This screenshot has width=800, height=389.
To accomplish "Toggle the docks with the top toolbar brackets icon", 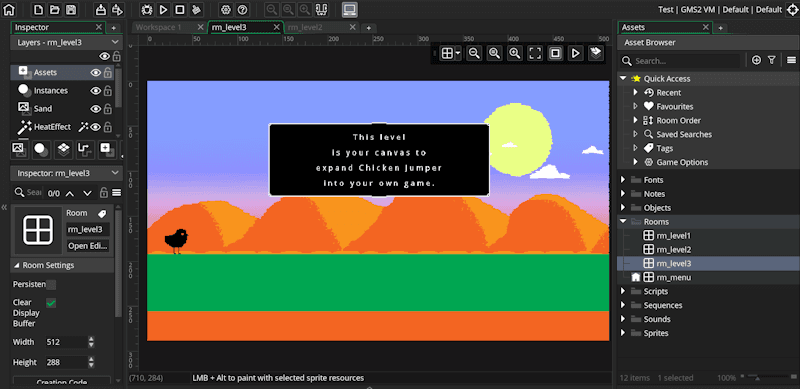I will [321, 10].
